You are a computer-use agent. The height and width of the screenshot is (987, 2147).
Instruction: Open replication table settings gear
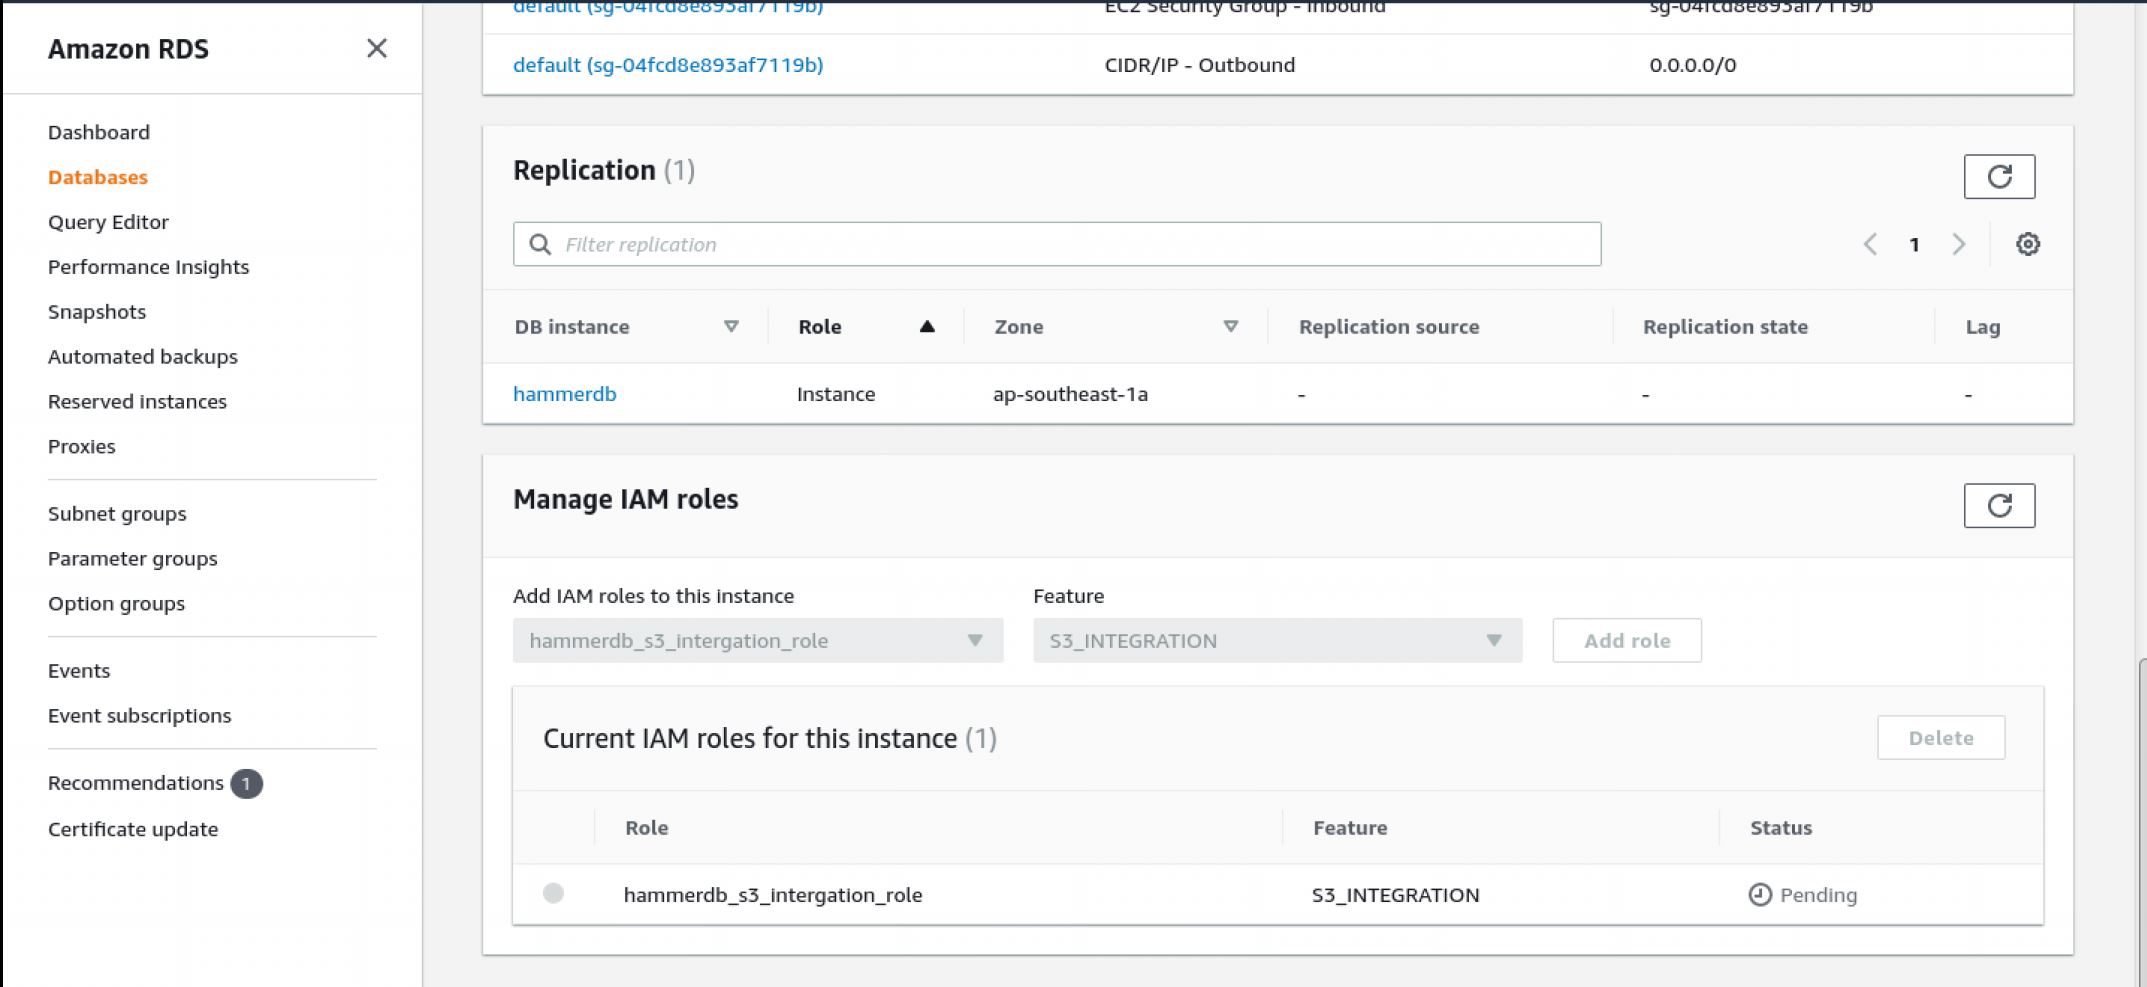pos(2027,244)
